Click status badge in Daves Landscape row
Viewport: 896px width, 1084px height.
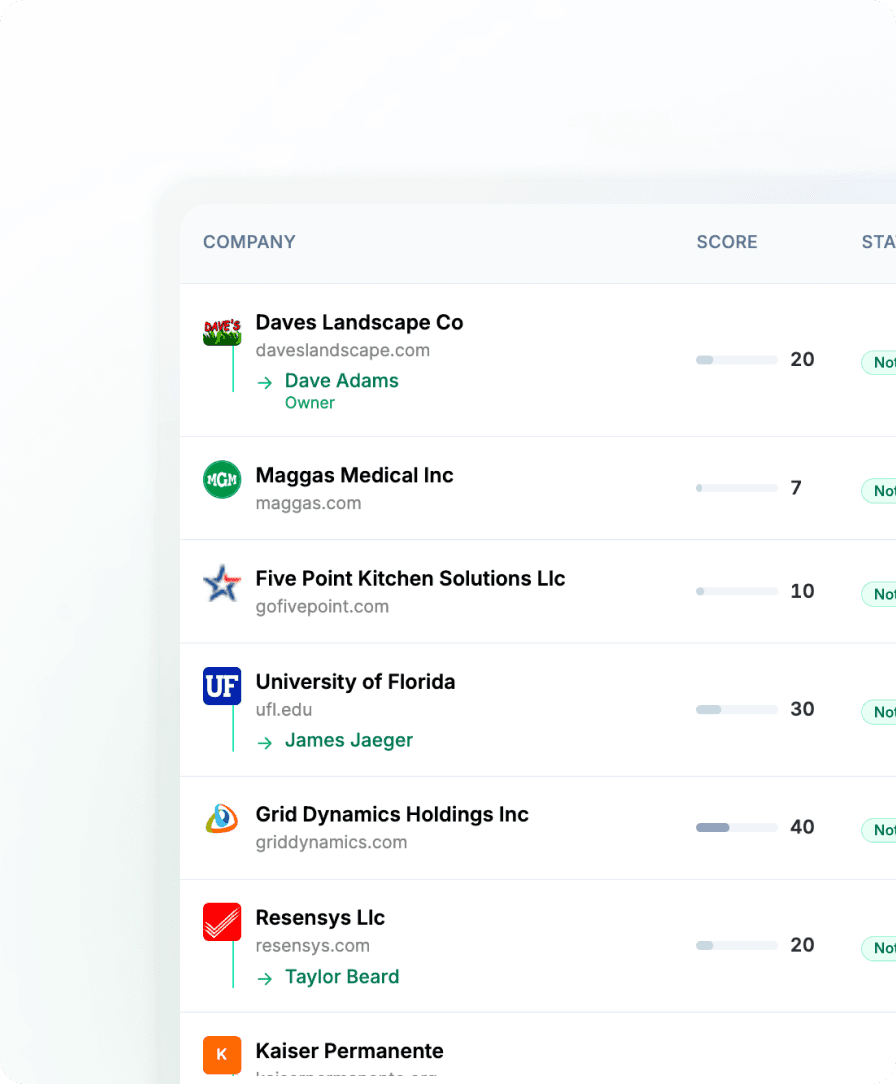(x=879, y=362)
